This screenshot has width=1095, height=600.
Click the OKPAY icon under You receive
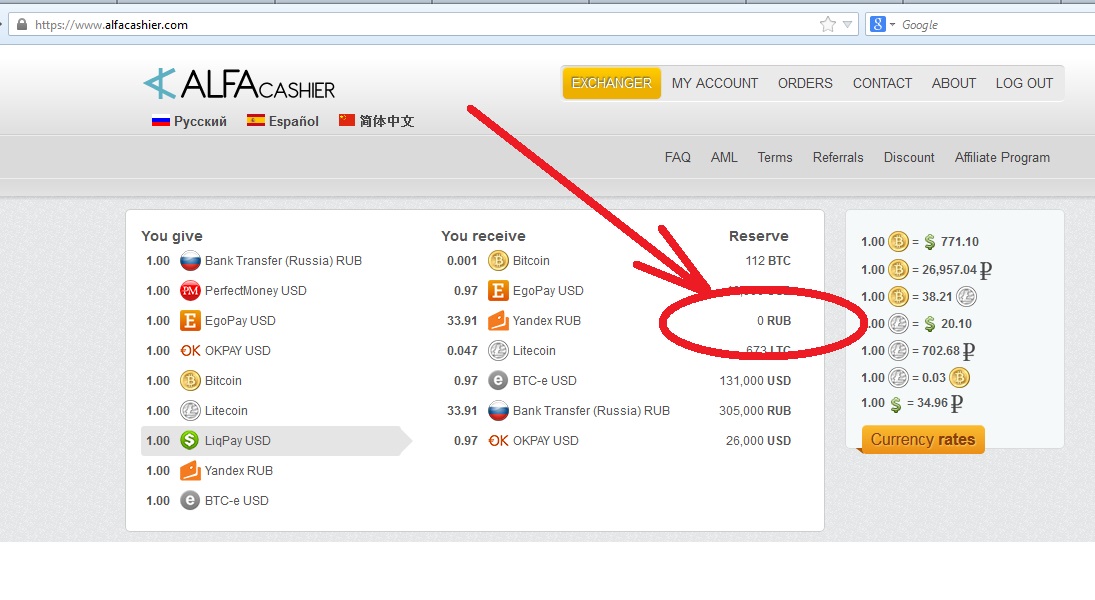click(498, 441)
